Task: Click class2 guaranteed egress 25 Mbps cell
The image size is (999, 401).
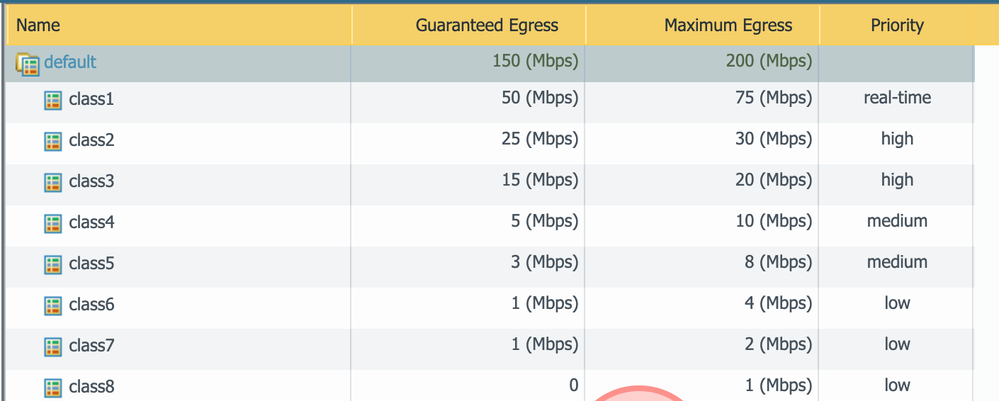Action: 539,139
